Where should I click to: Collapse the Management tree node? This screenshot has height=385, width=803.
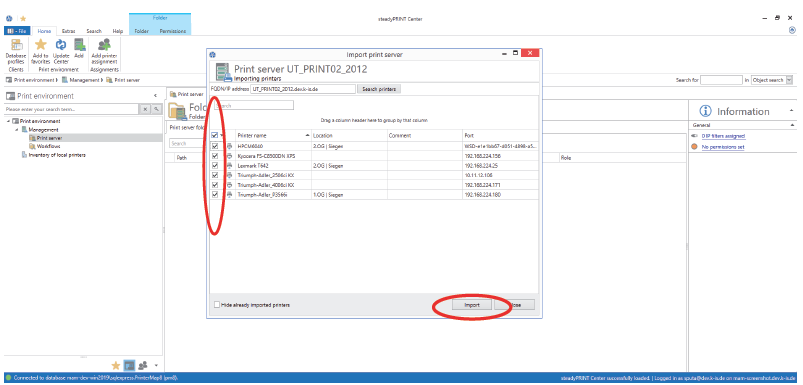coord(17,130)
